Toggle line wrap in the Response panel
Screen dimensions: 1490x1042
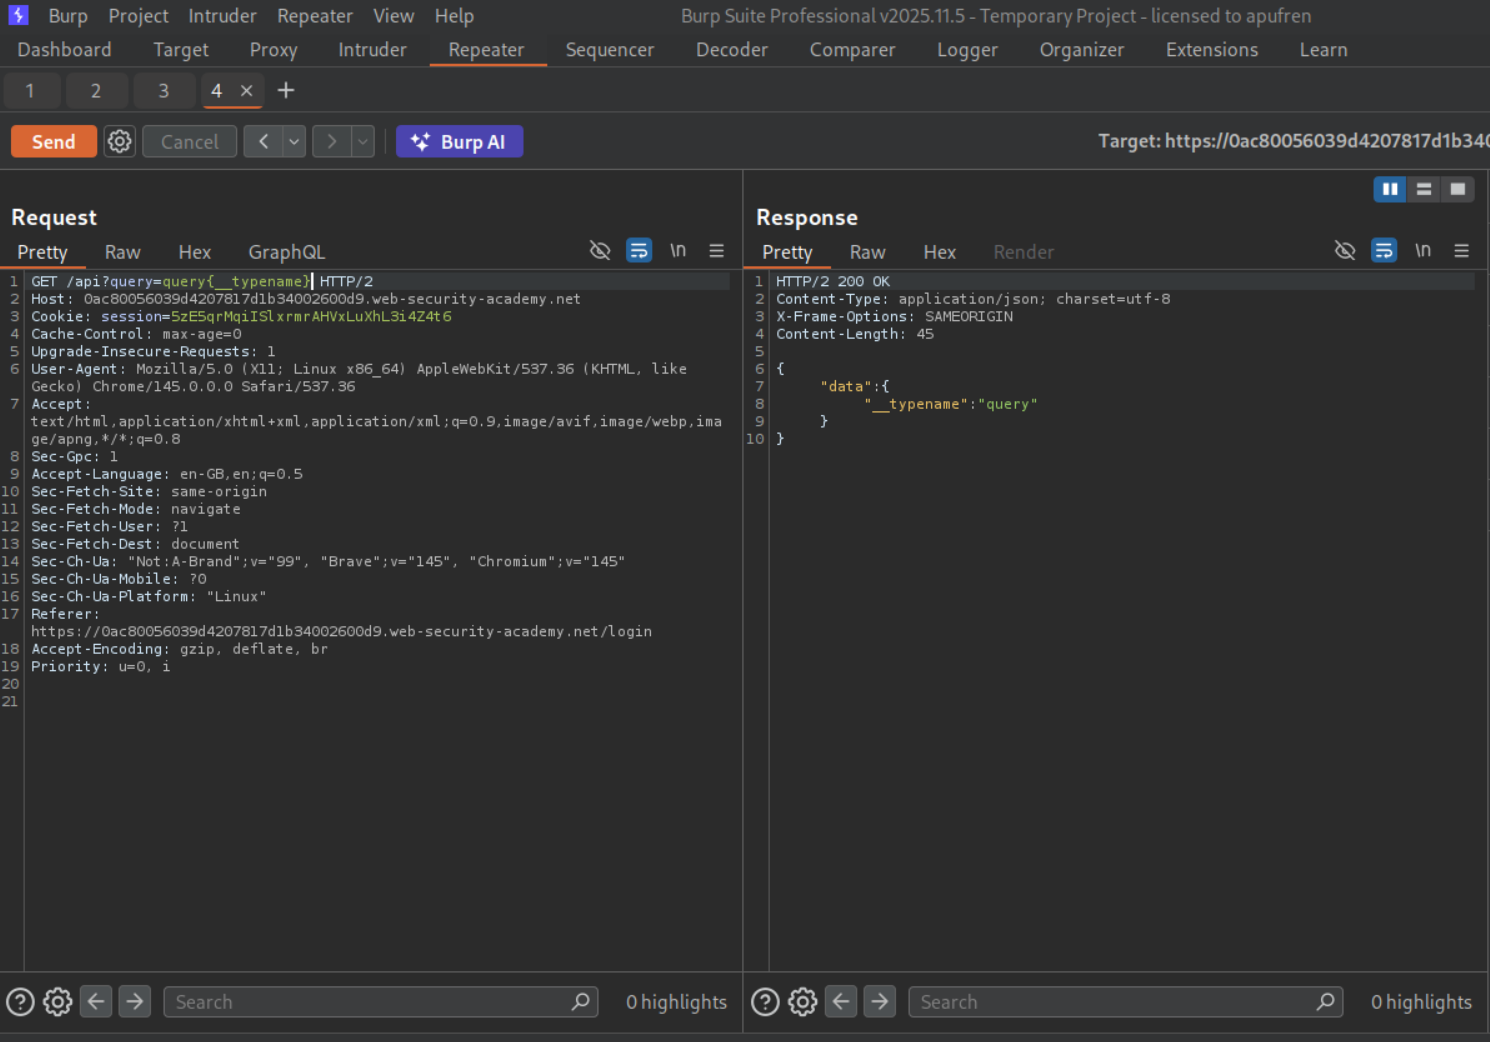(x=1384, y=251)
